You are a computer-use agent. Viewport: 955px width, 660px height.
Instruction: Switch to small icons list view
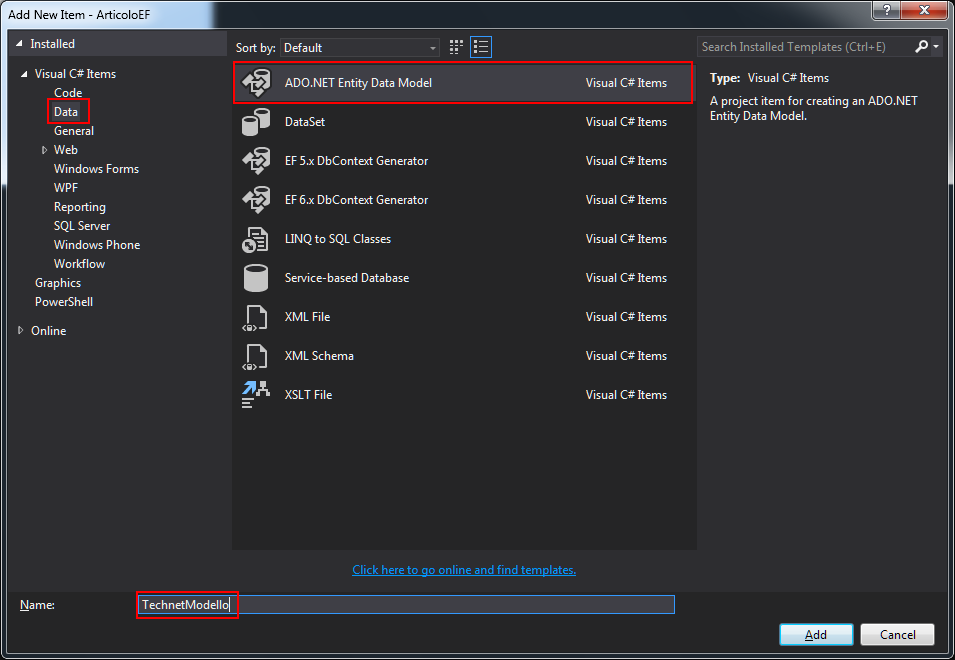pyautogui.click(x=481, y=47)
